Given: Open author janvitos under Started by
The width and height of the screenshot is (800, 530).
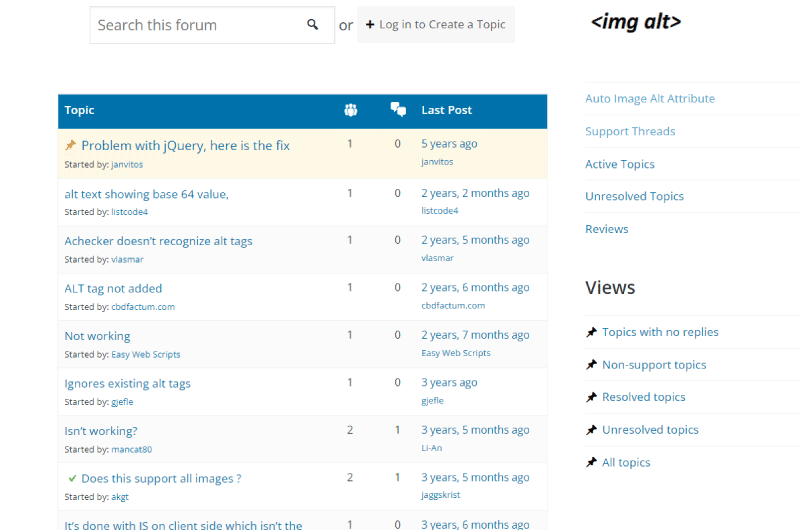Looking at the screenshot, I should [x=127, y=164].
